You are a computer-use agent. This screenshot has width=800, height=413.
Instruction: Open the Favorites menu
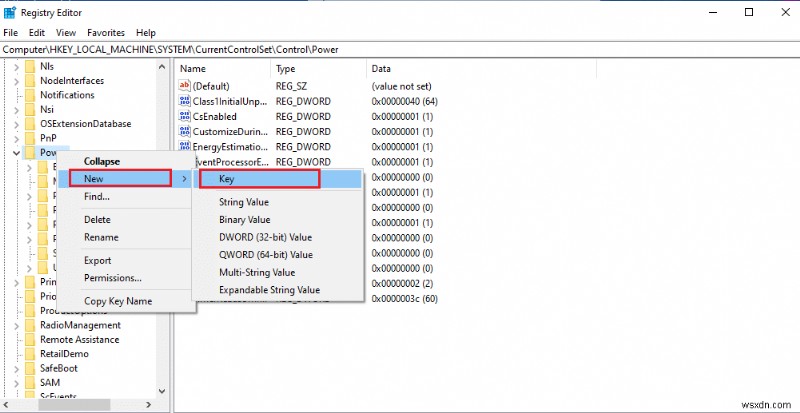tap(106, 33)
